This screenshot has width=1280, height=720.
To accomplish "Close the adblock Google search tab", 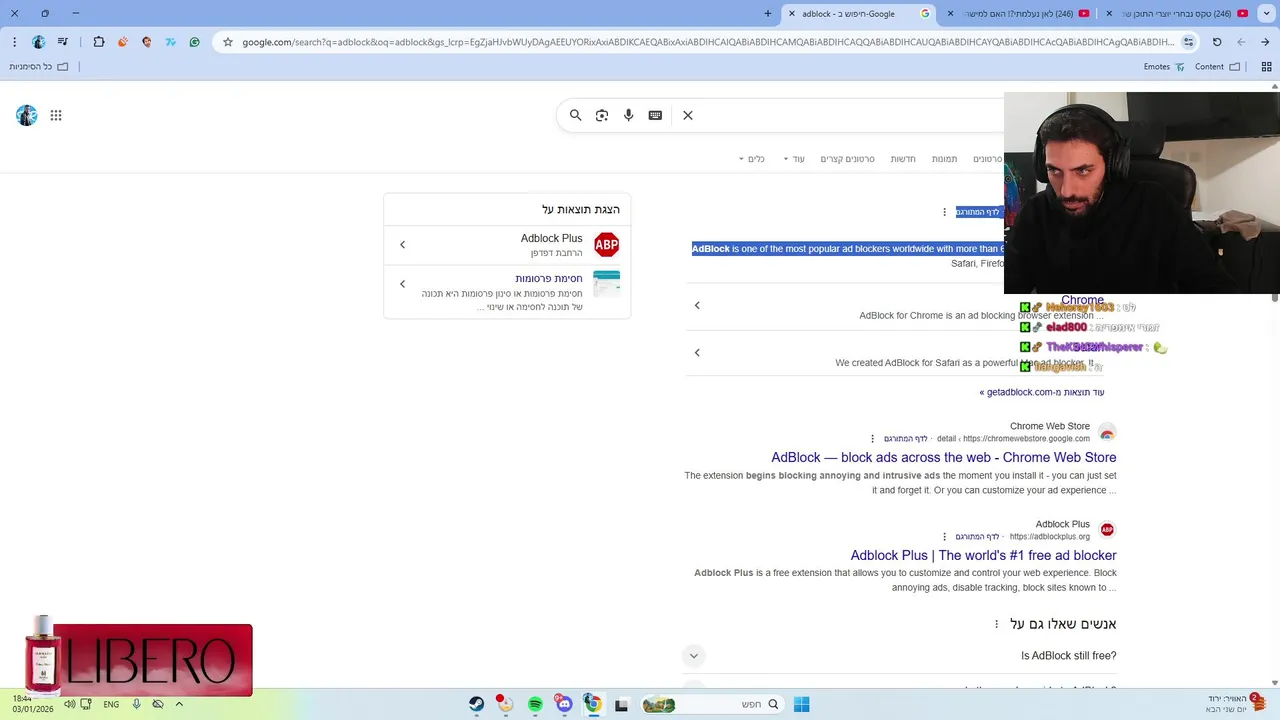I will click(x=792, y=13).
